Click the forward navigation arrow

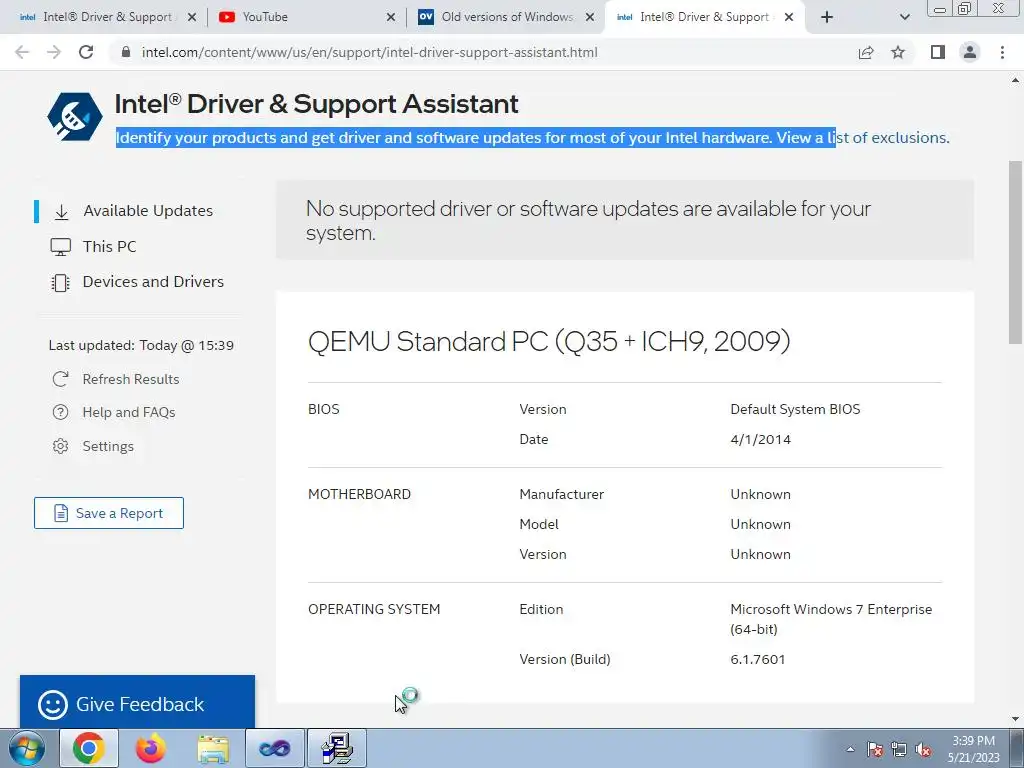[x=54, y=52]
